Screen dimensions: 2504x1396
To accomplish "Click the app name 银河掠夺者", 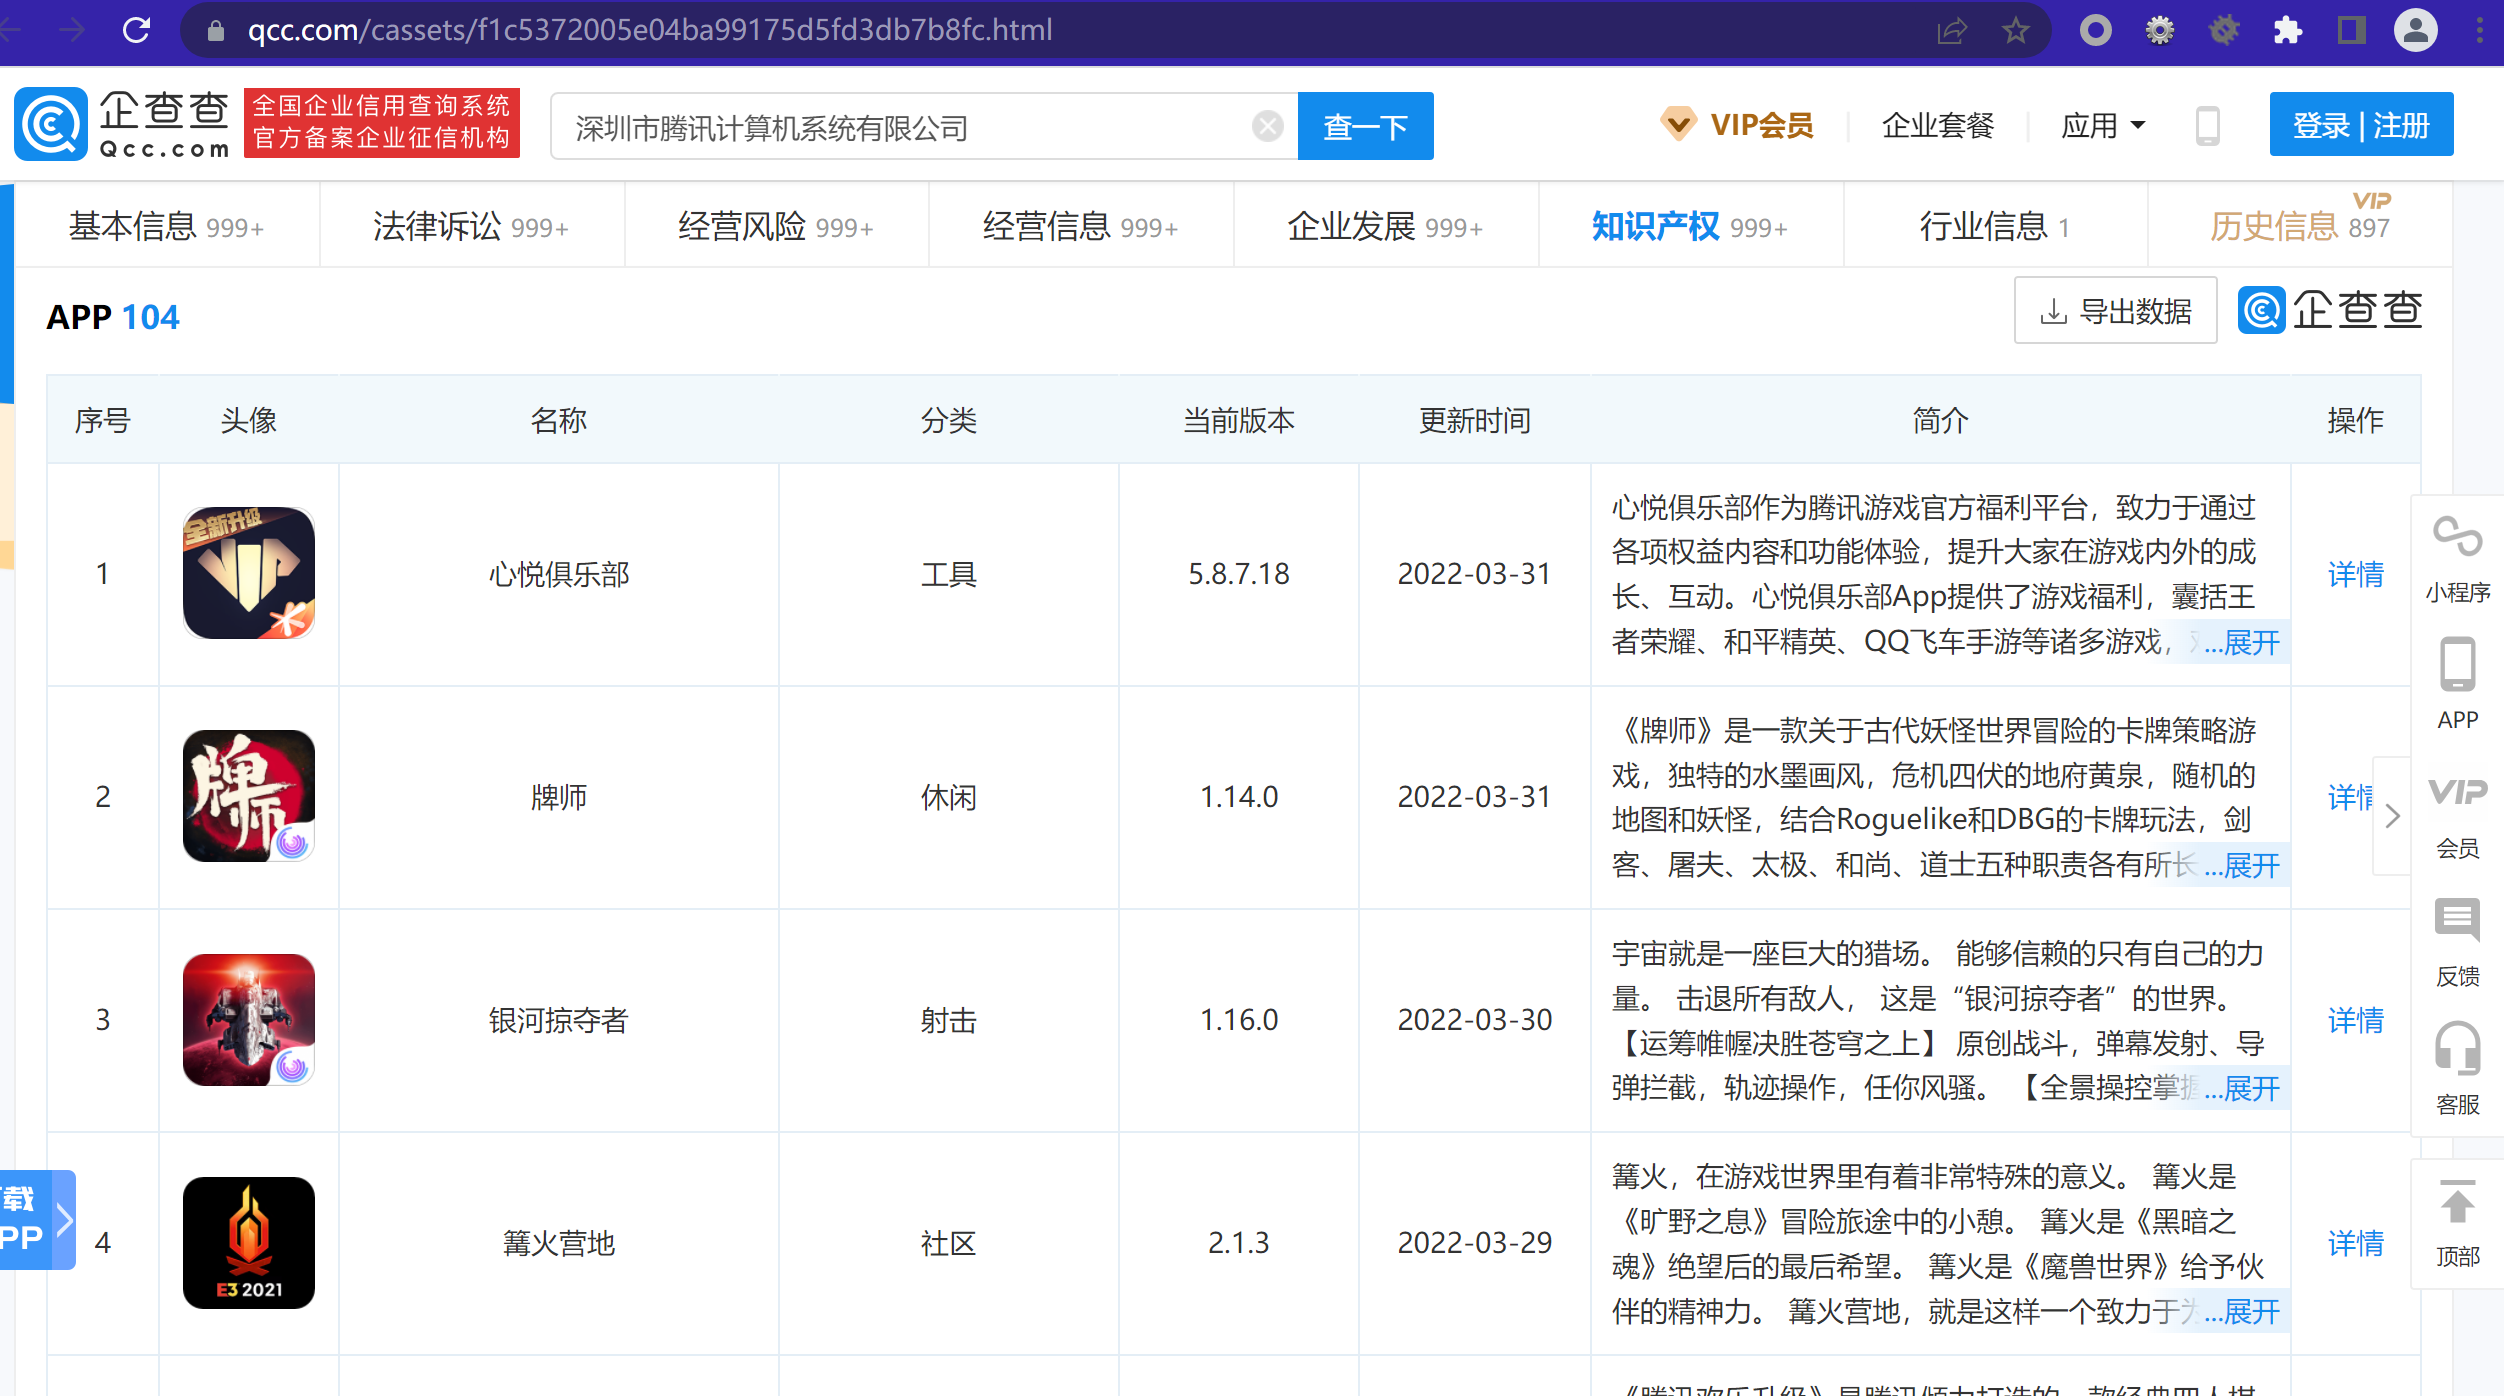I will [x=559, y=1020].
